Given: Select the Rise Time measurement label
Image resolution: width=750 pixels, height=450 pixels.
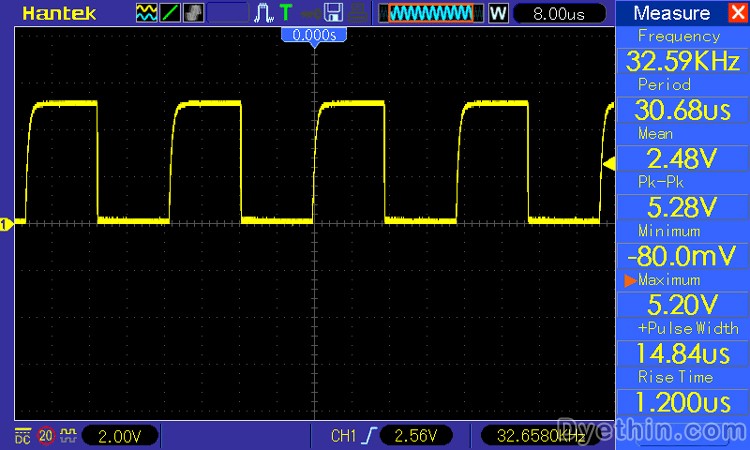Looking at the screenshot, I should pos(675,377).
